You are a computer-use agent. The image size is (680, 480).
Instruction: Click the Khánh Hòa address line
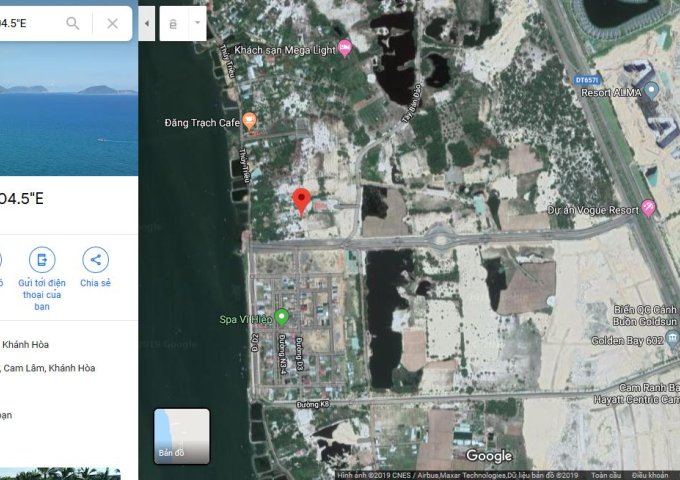point(26,345)
